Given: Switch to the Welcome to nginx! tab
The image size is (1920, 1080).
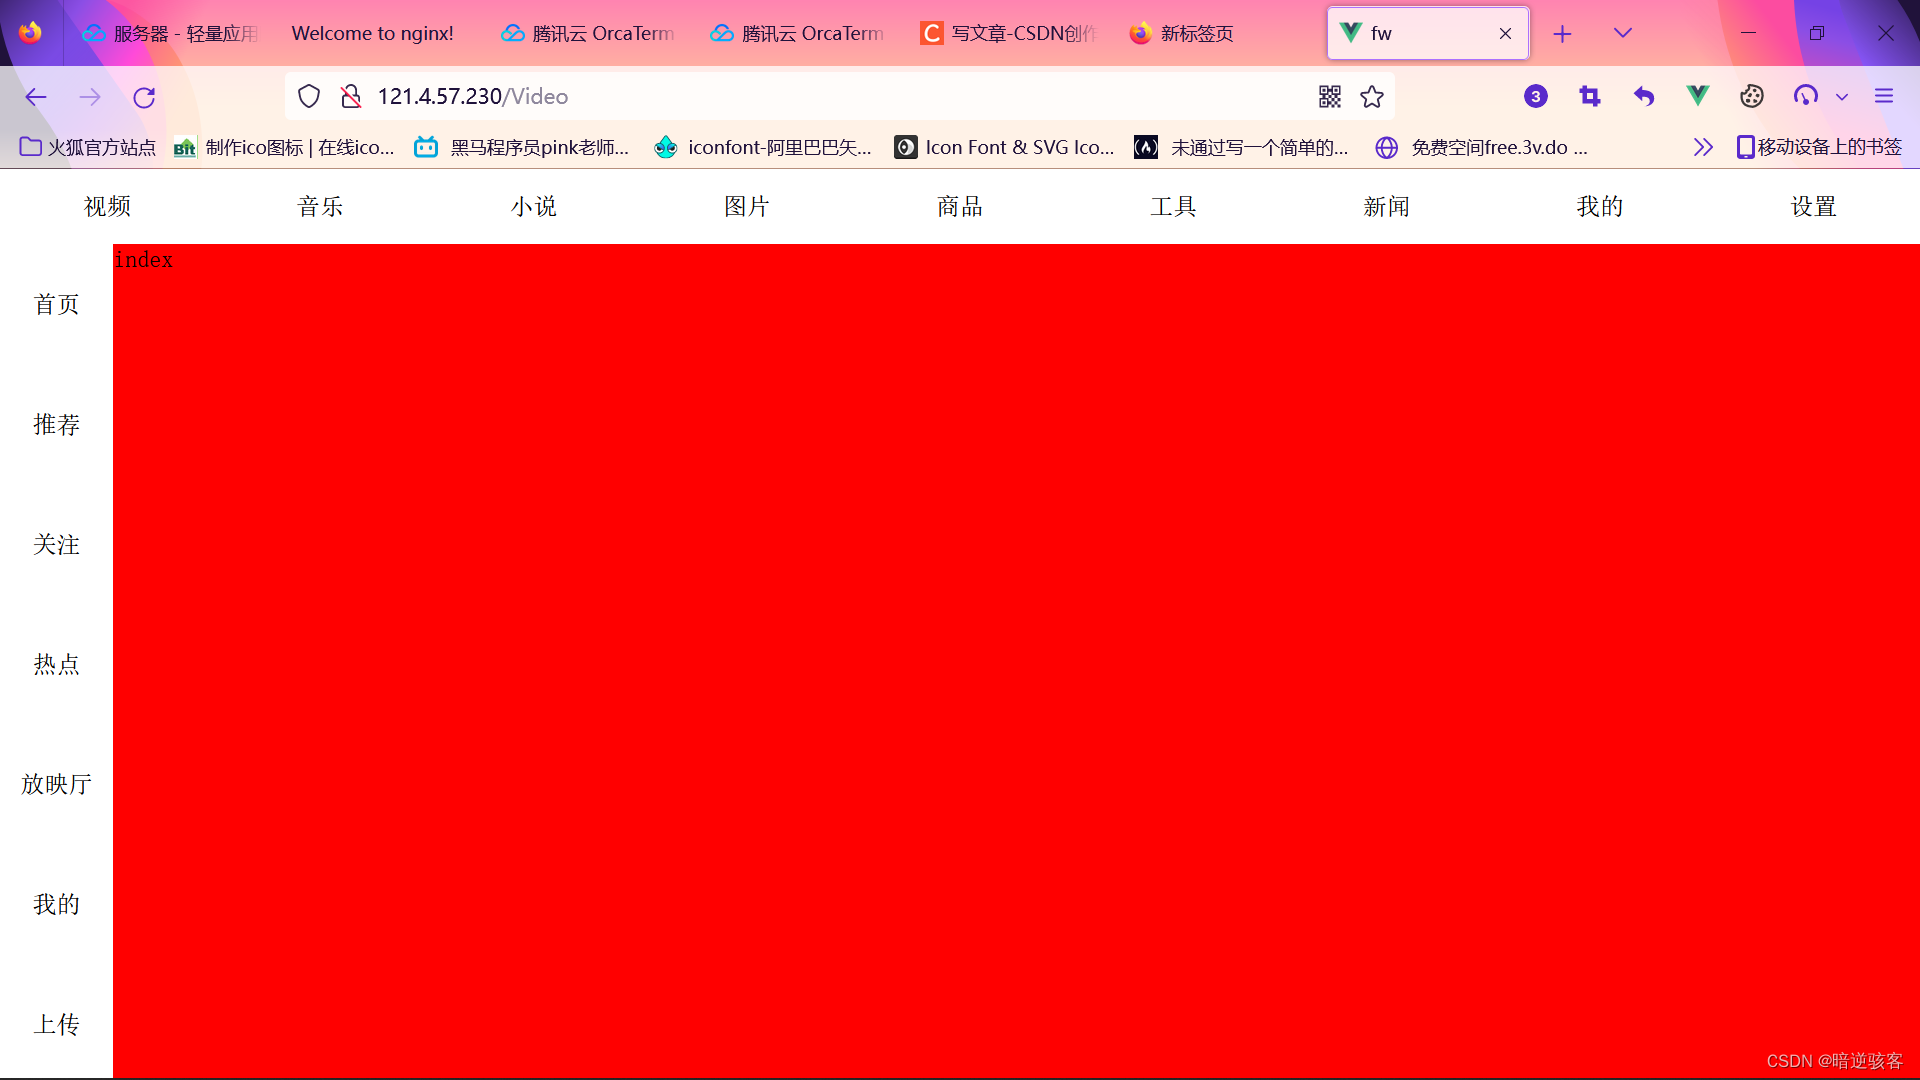Looking at the screenshot, I should [x=372, y=33].
